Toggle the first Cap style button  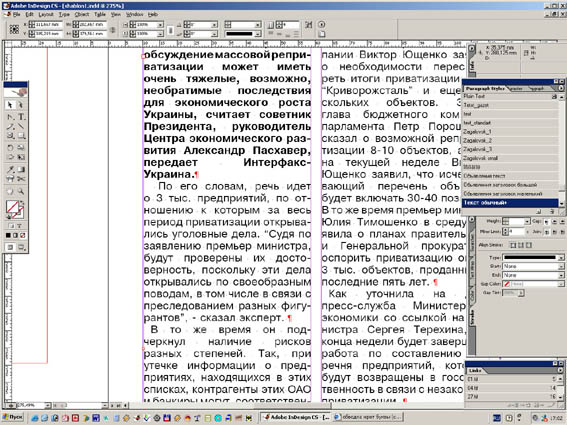(x=546, y=221)
